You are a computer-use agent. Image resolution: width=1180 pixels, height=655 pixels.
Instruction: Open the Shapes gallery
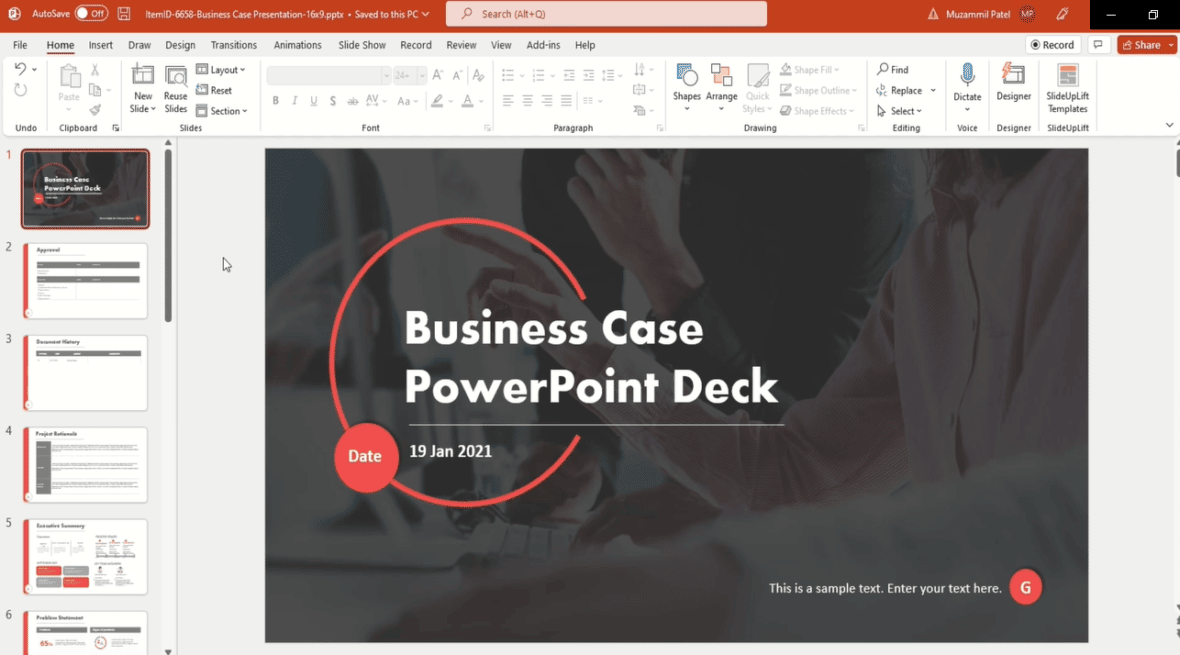(x=687, y=76)
